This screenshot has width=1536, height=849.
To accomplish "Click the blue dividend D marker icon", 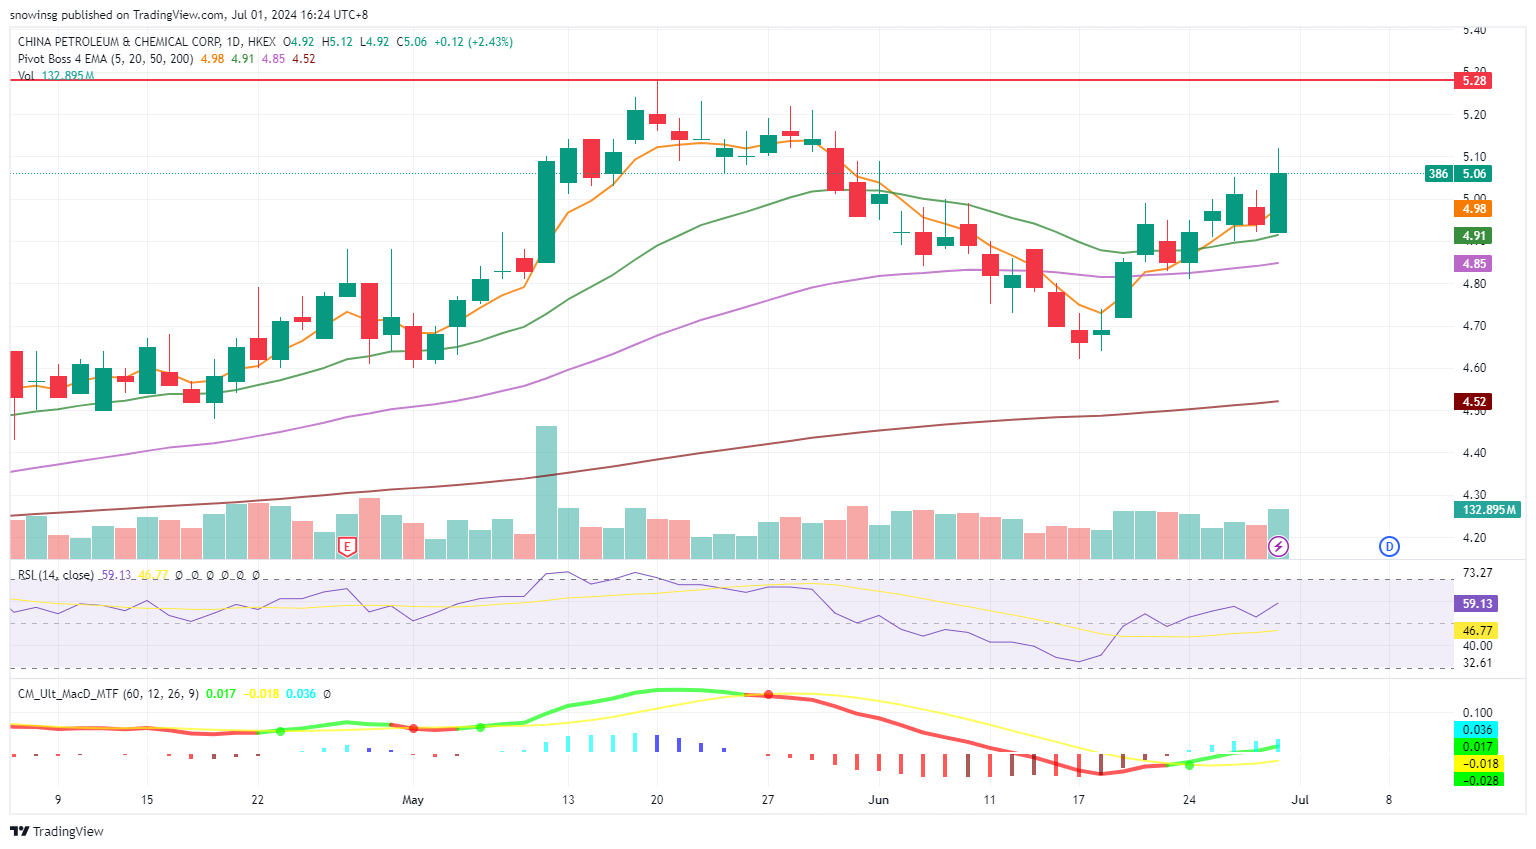I will tap(1389, 546).
